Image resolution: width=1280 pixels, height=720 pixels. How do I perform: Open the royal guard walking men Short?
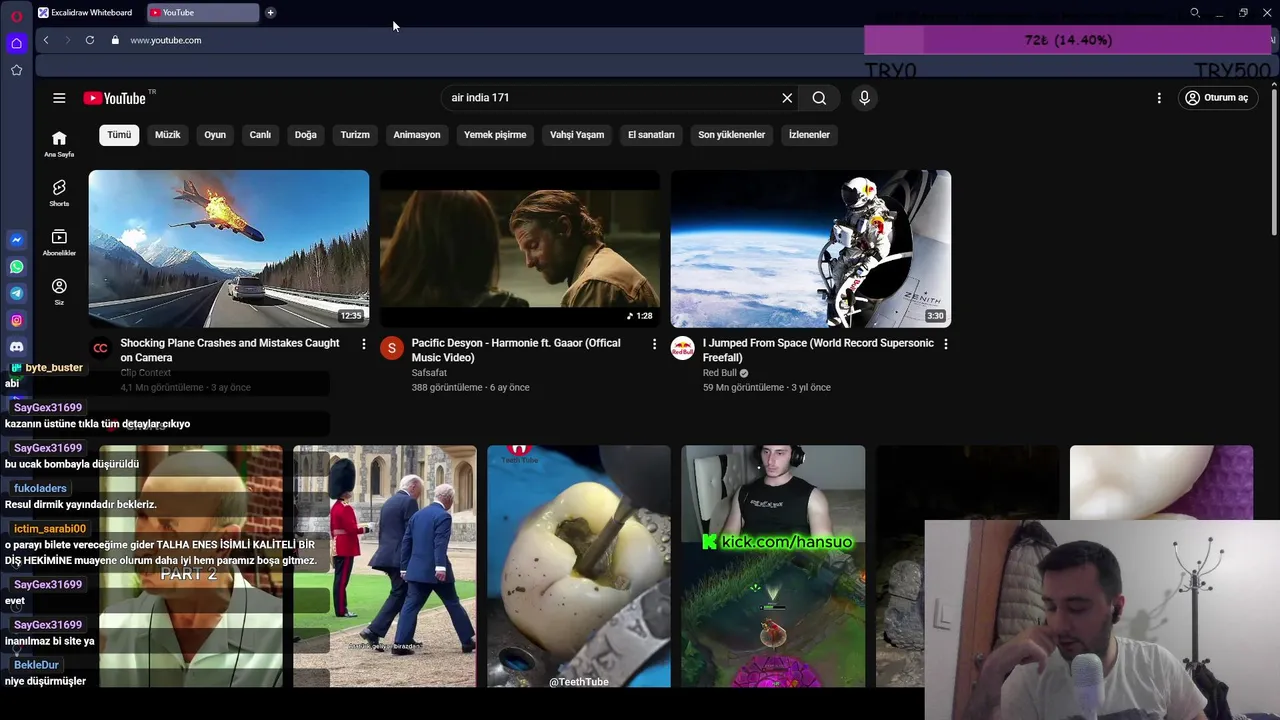point(385,566)
